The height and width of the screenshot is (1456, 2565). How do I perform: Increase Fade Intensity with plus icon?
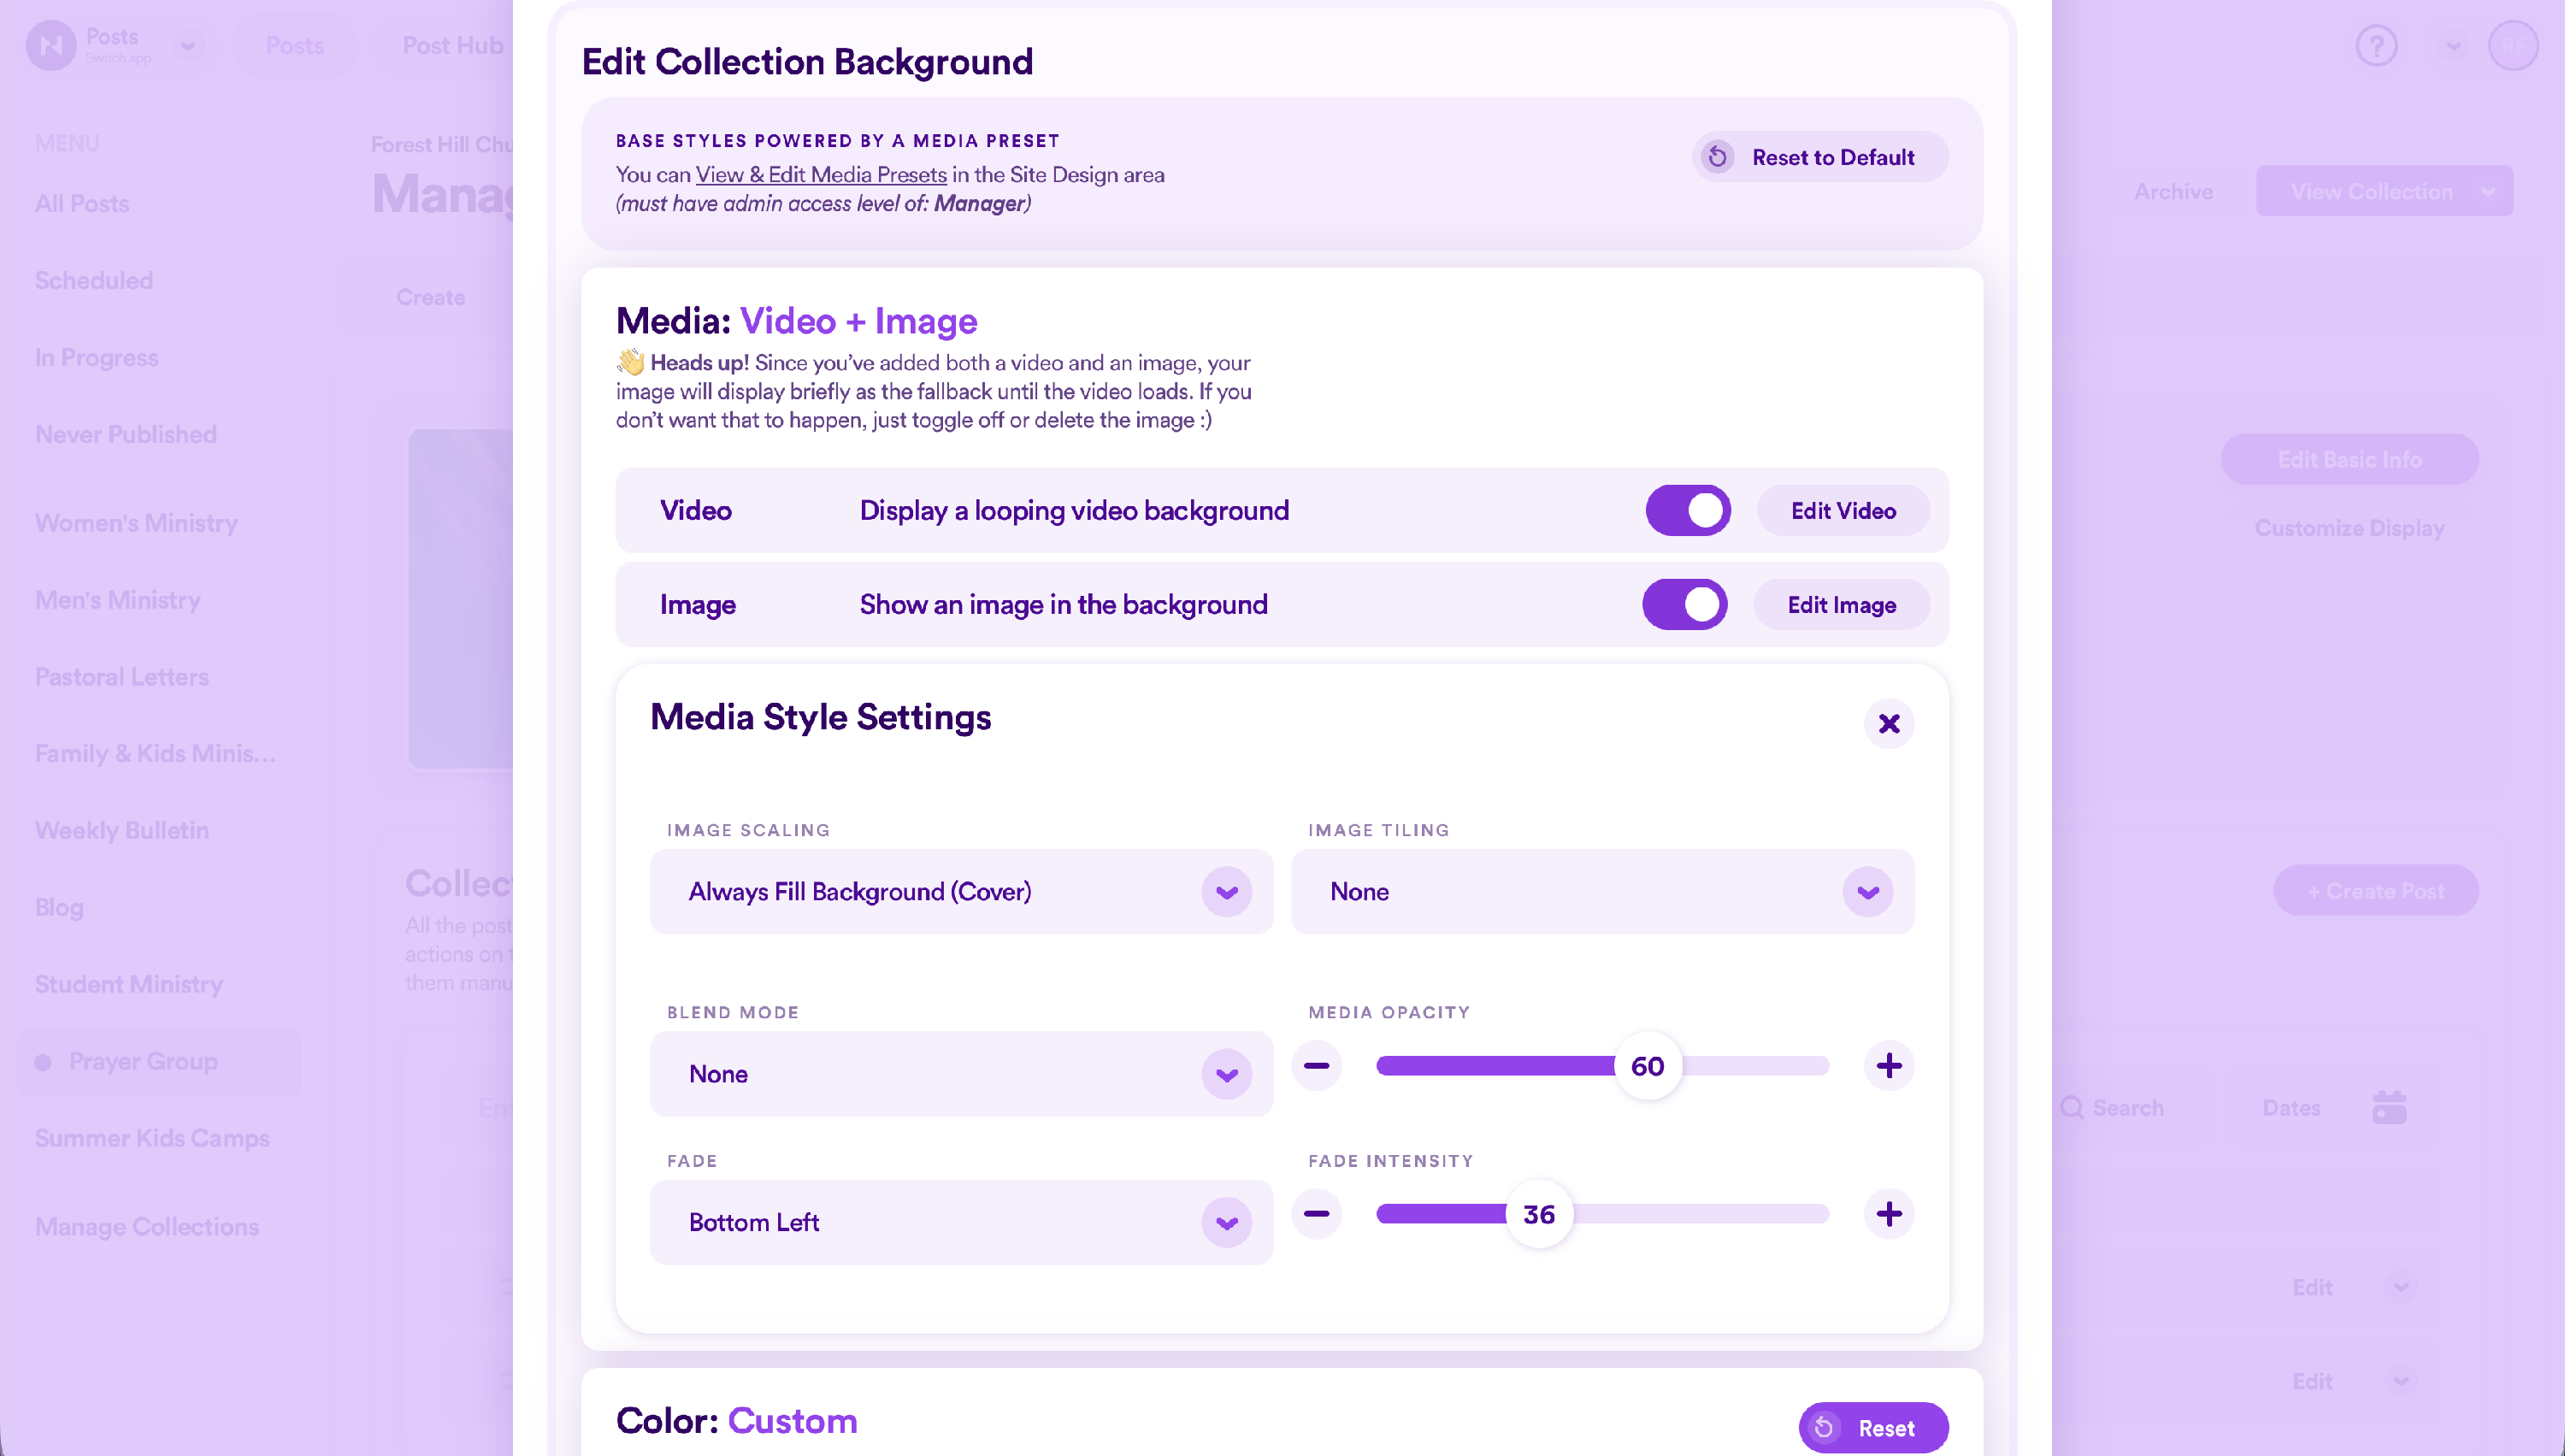[1888, 1214]
